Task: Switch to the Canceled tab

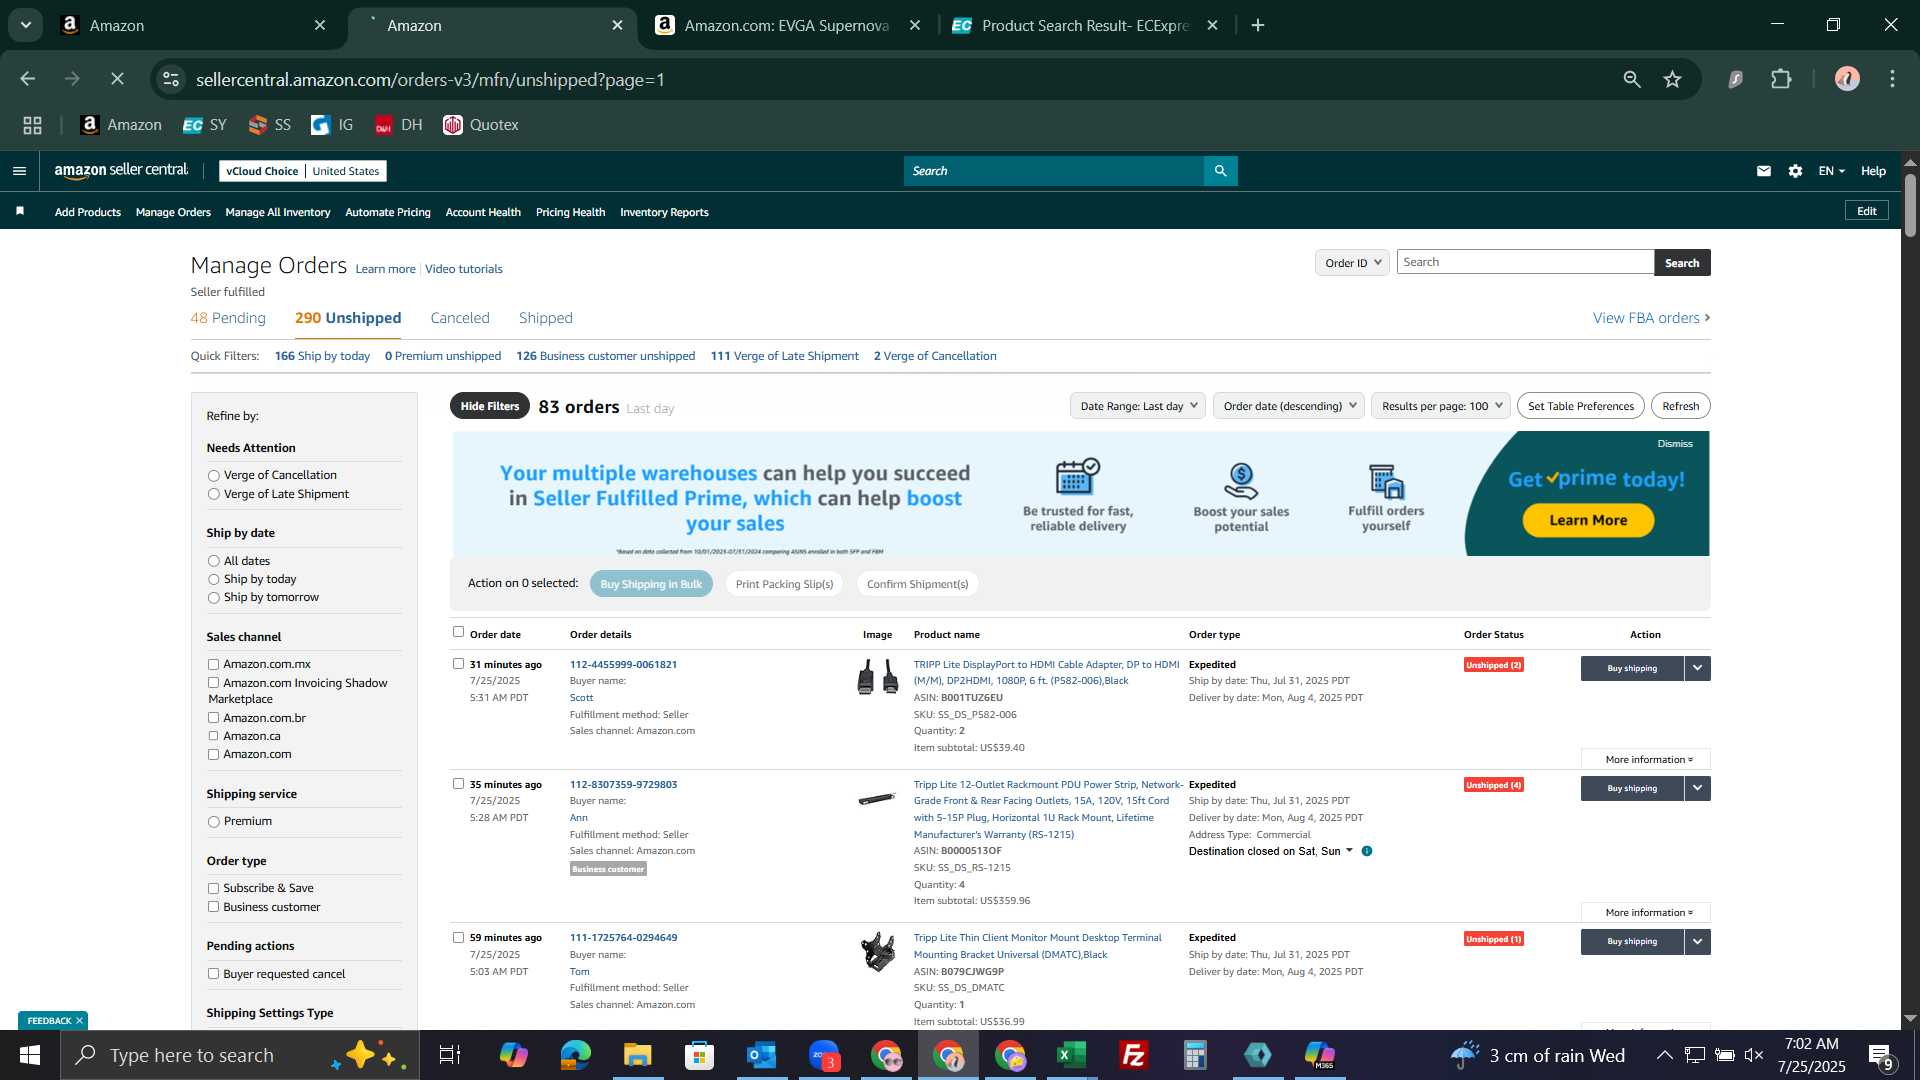Action: pos(460,318)
